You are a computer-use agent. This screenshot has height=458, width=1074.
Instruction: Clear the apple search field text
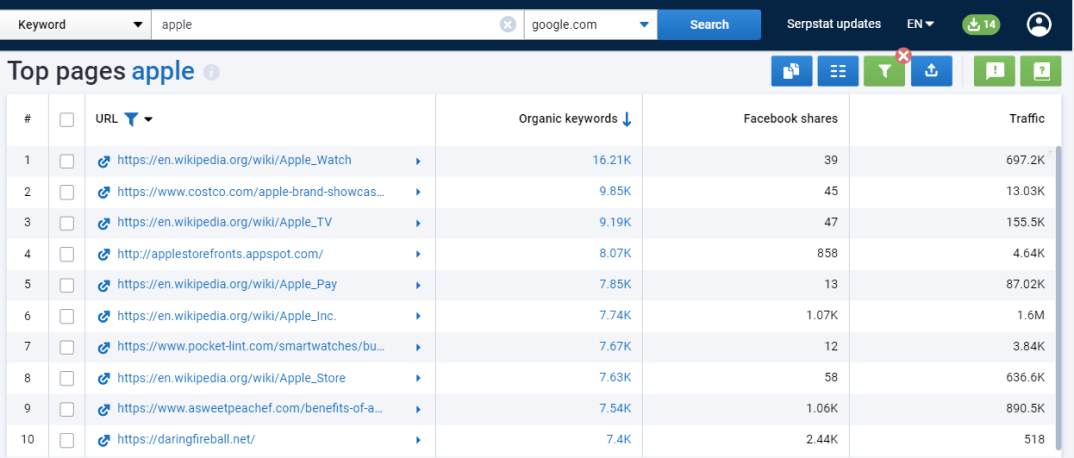(507, 25)
